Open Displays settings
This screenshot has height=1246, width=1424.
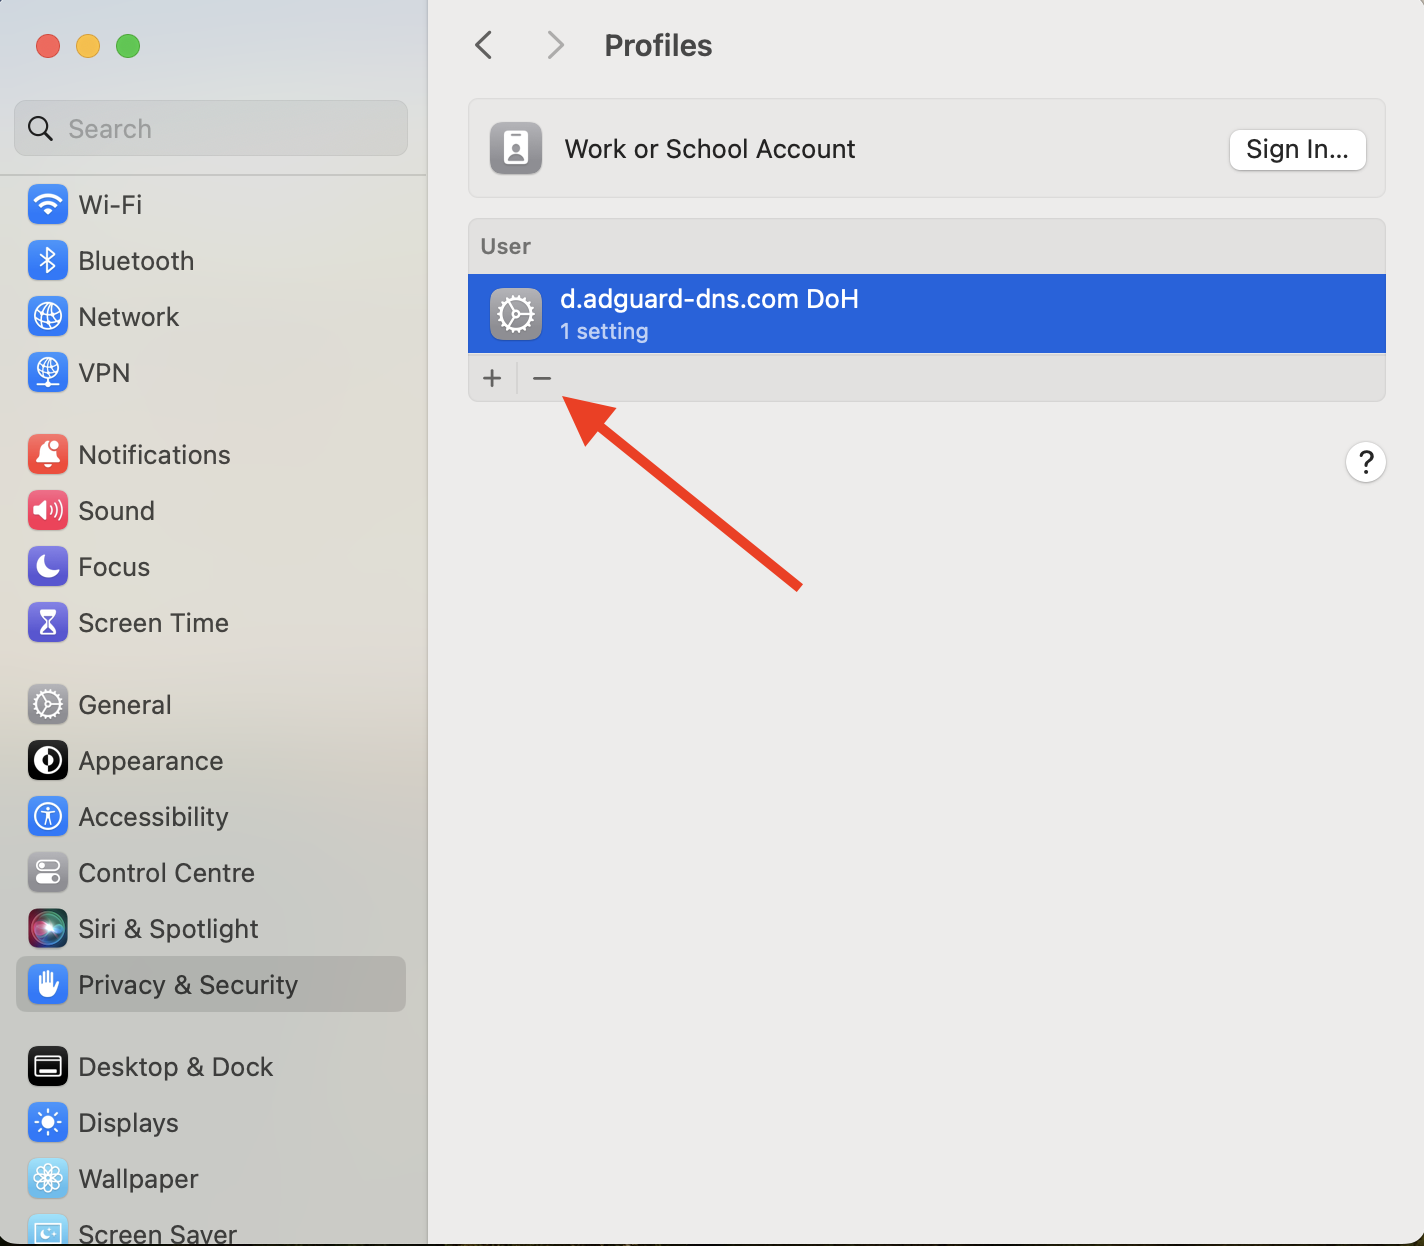click(128, 1122)
